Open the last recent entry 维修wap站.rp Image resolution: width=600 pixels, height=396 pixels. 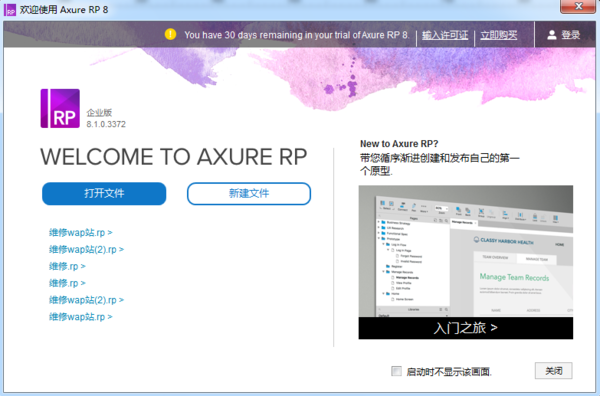coord(81,316)
